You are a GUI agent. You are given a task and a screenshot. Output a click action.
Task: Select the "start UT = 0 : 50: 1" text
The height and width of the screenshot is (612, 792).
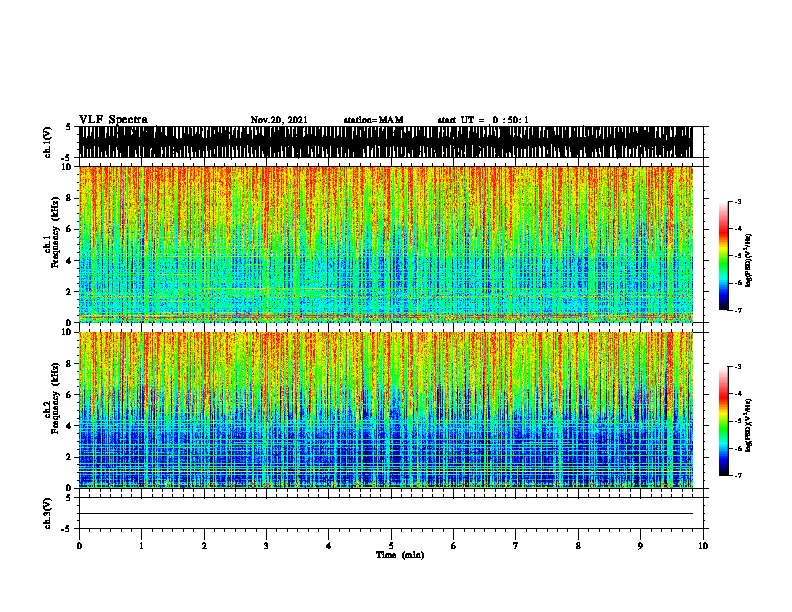[x=483, y=120]
